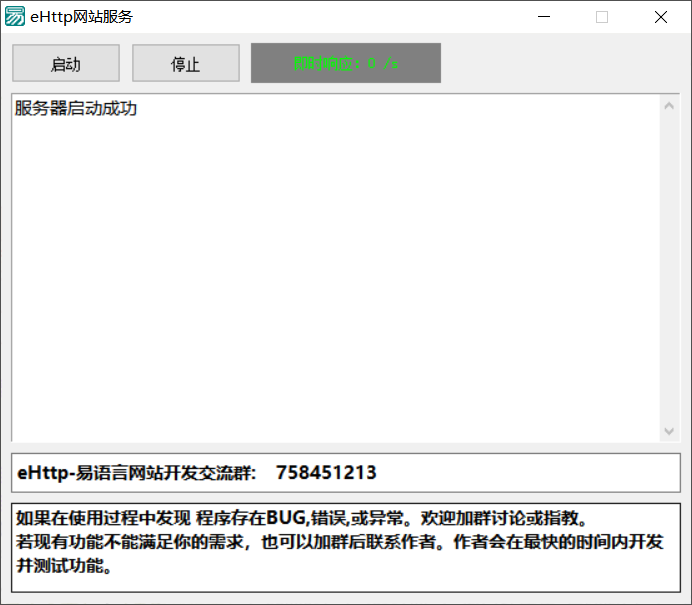
Task: Click inside the server log text area
Action: [x=336, y=267]
